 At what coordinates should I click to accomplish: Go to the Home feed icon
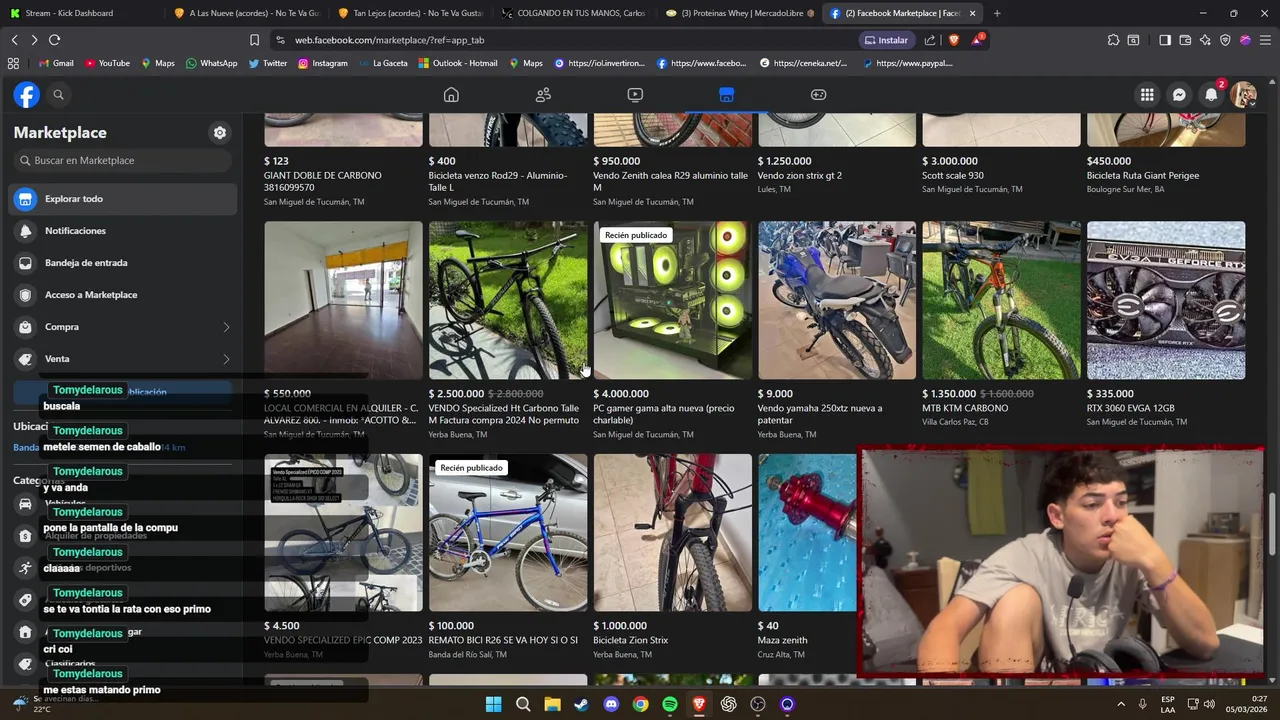coord(451,95)
